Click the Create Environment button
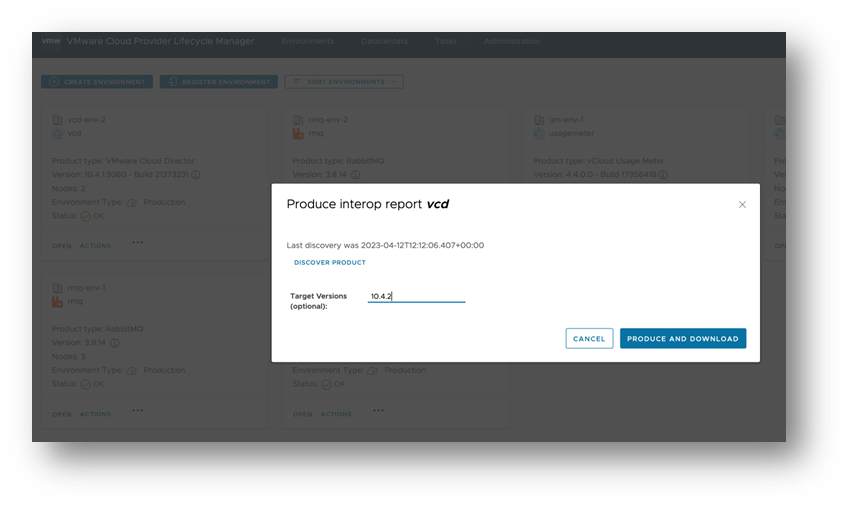This screenshot has height=507, width=851. (97, 82)
